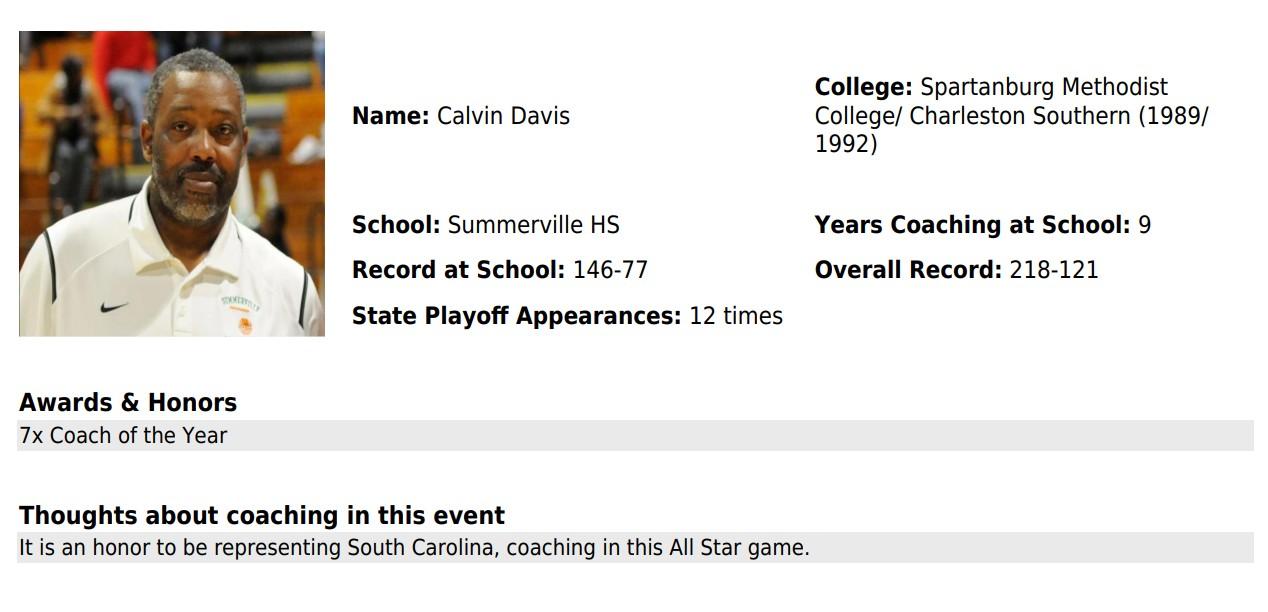The width and height of the screenshot is (1268, 612).
Task: Click Spartanburg Methodist College text
Action: tap(991, 101)
